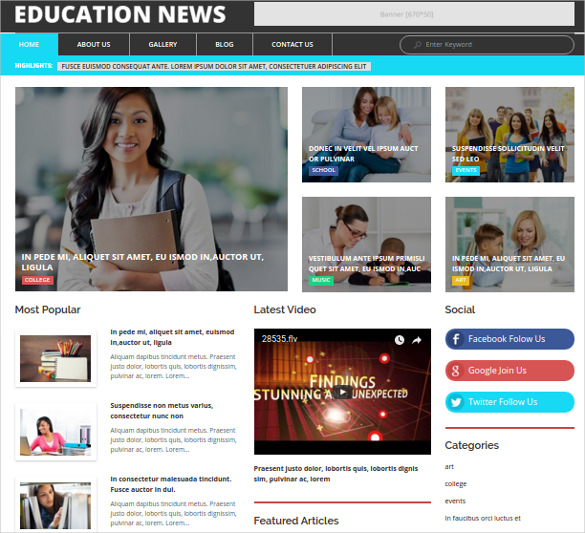Open the Home menu tab
This screenshot has width=585, height=533.
[29, 44]
